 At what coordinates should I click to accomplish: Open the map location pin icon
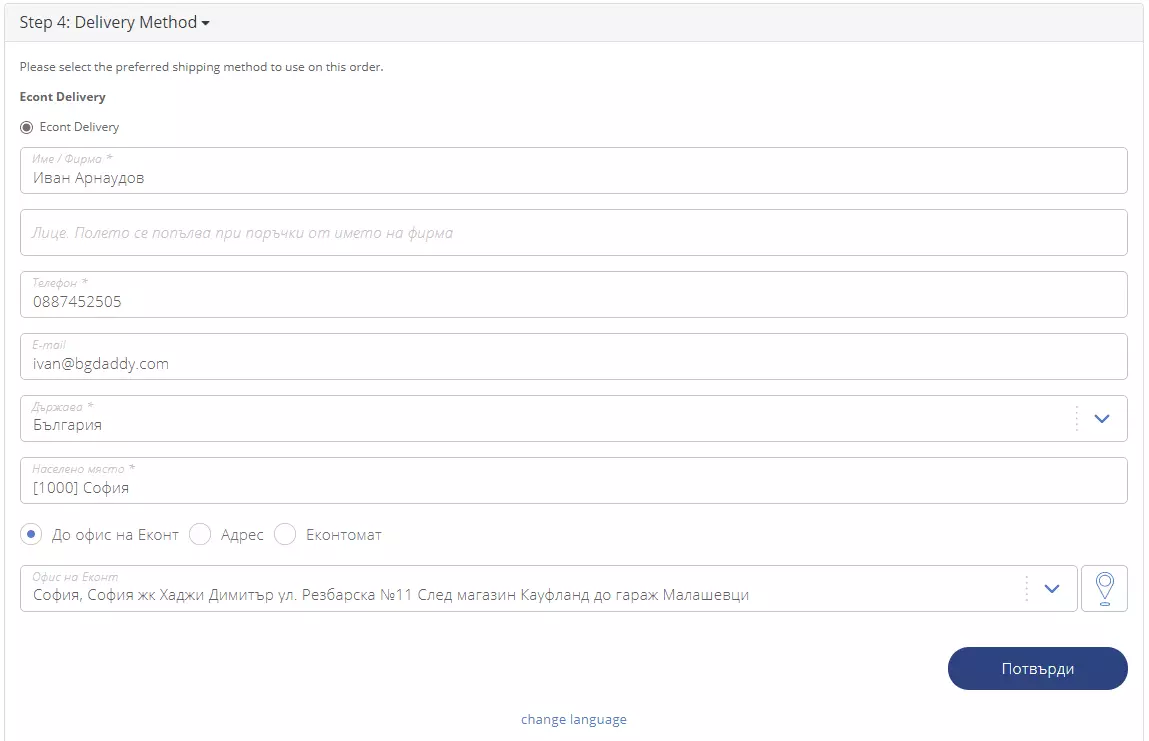pyautogui.click(x=1104, y=588)
